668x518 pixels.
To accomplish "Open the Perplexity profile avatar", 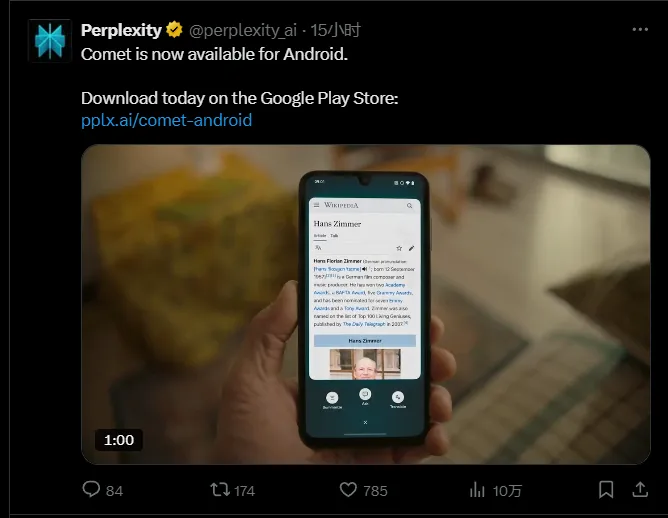I will (50, 41).
